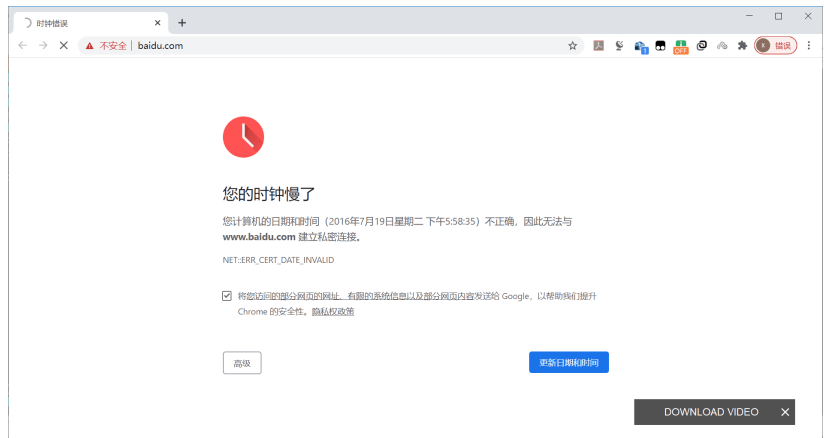Click the green extension marked OFF
Screen dimensions: 825x438
click(x=680, y=47)
